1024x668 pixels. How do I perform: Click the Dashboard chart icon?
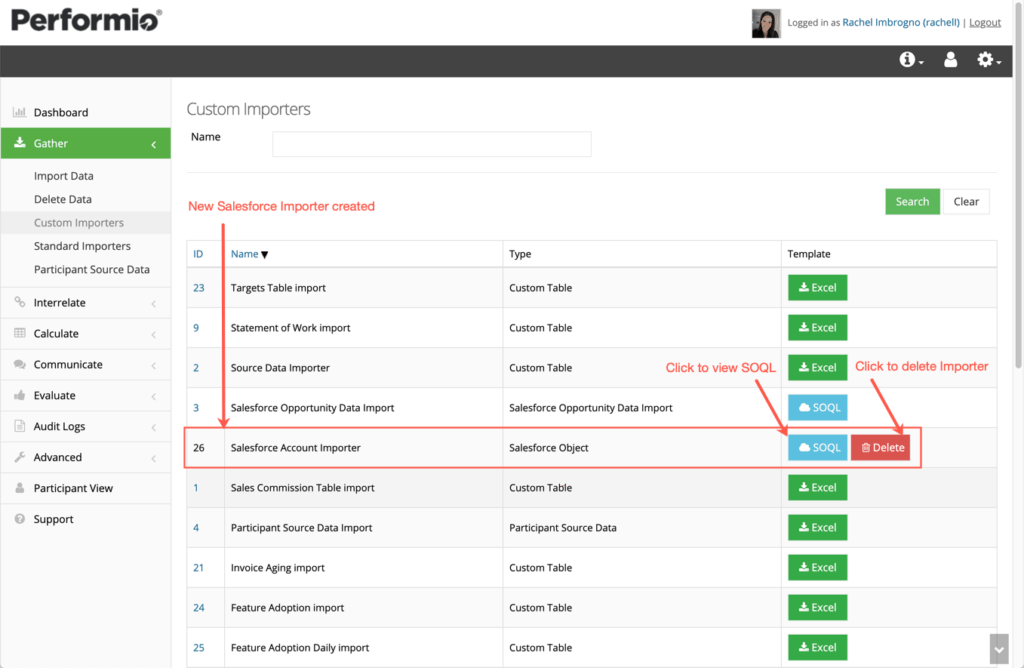tap(20, 112)
